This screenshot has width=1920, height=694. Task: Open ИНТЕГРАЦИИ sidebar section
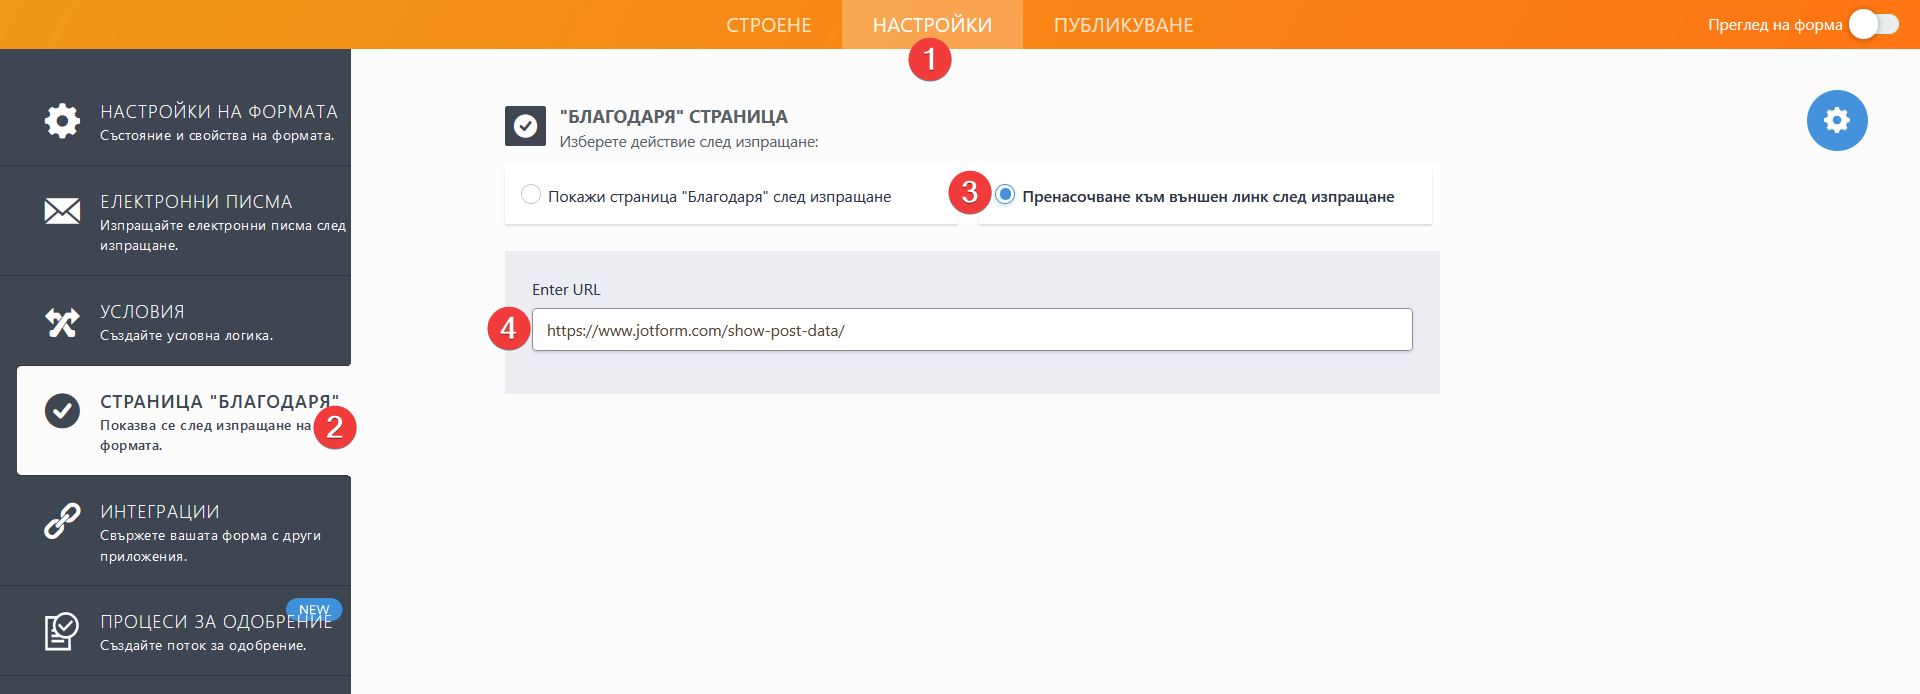click(175, 531)
